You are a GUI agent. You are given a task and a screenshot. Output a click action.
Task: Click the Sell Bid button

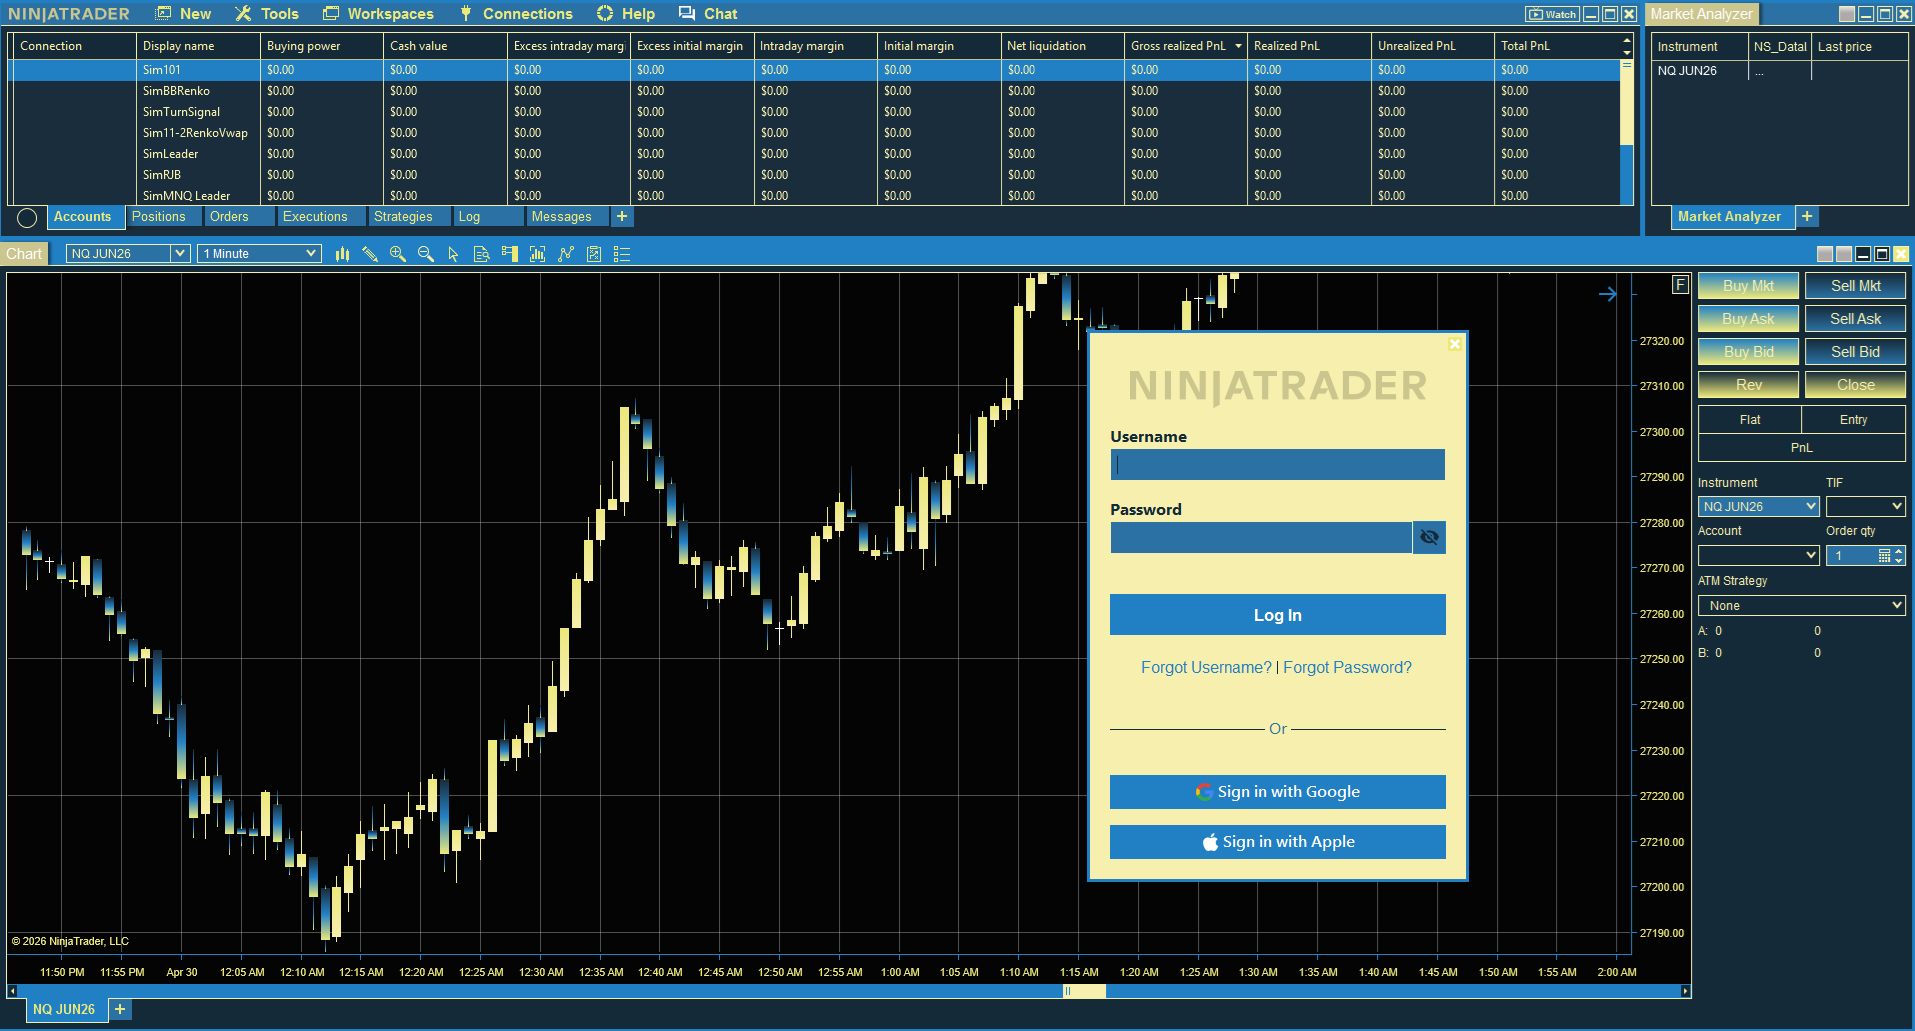(1855, 352)
